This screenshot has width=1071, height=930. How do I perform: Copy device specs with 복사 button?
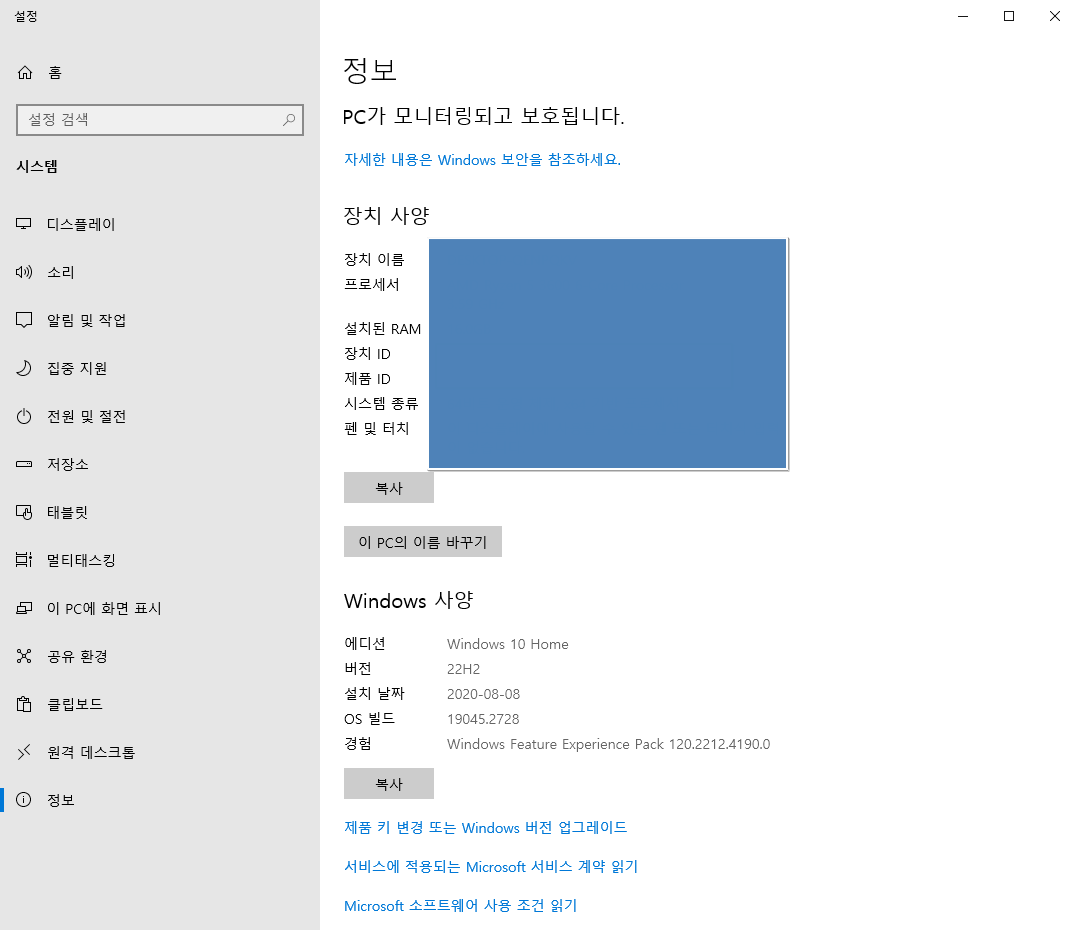click(x=389, y=488)
